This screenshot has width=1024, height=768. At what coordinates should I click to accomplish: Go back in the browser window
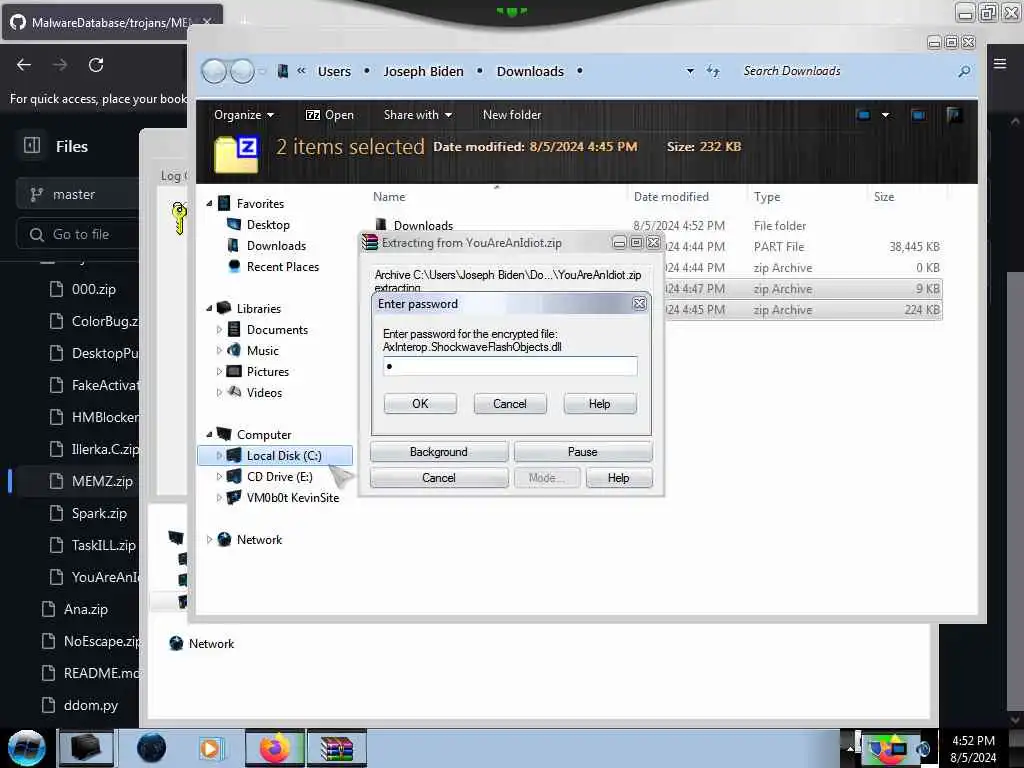click(24, 65)
